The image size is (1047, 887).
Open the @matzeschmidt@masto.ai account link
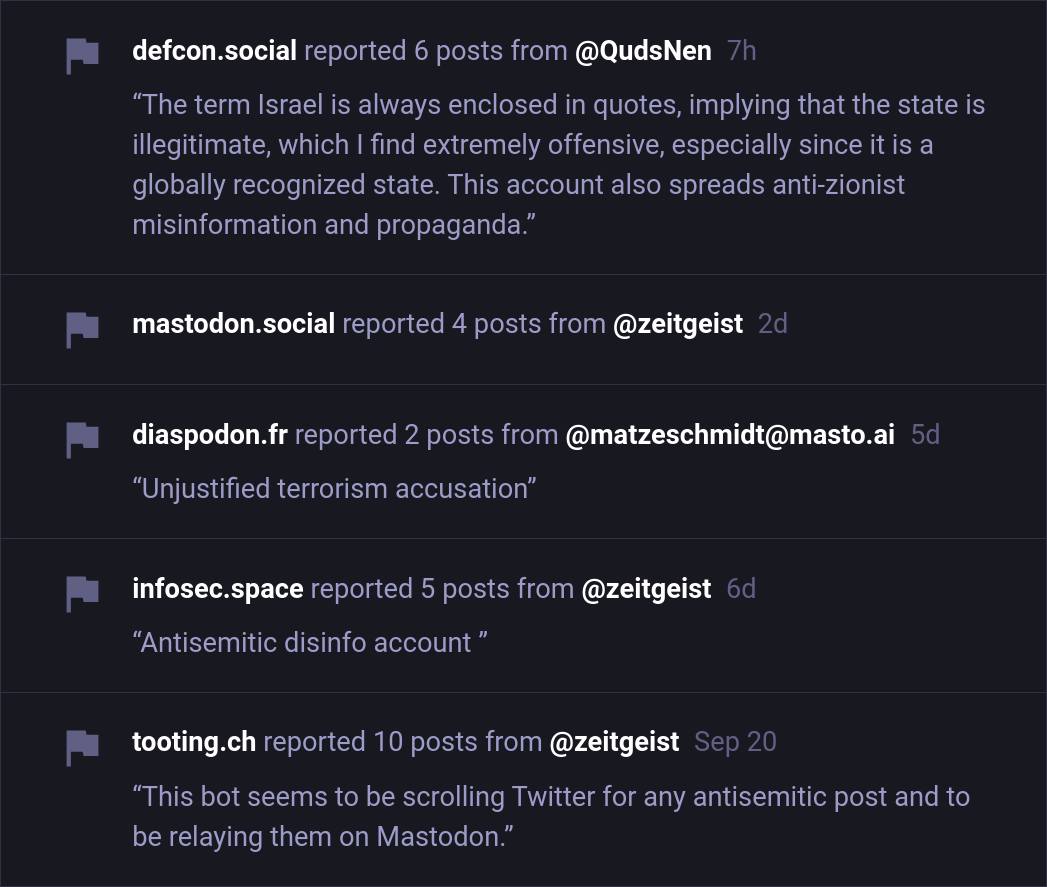(730, 434)
